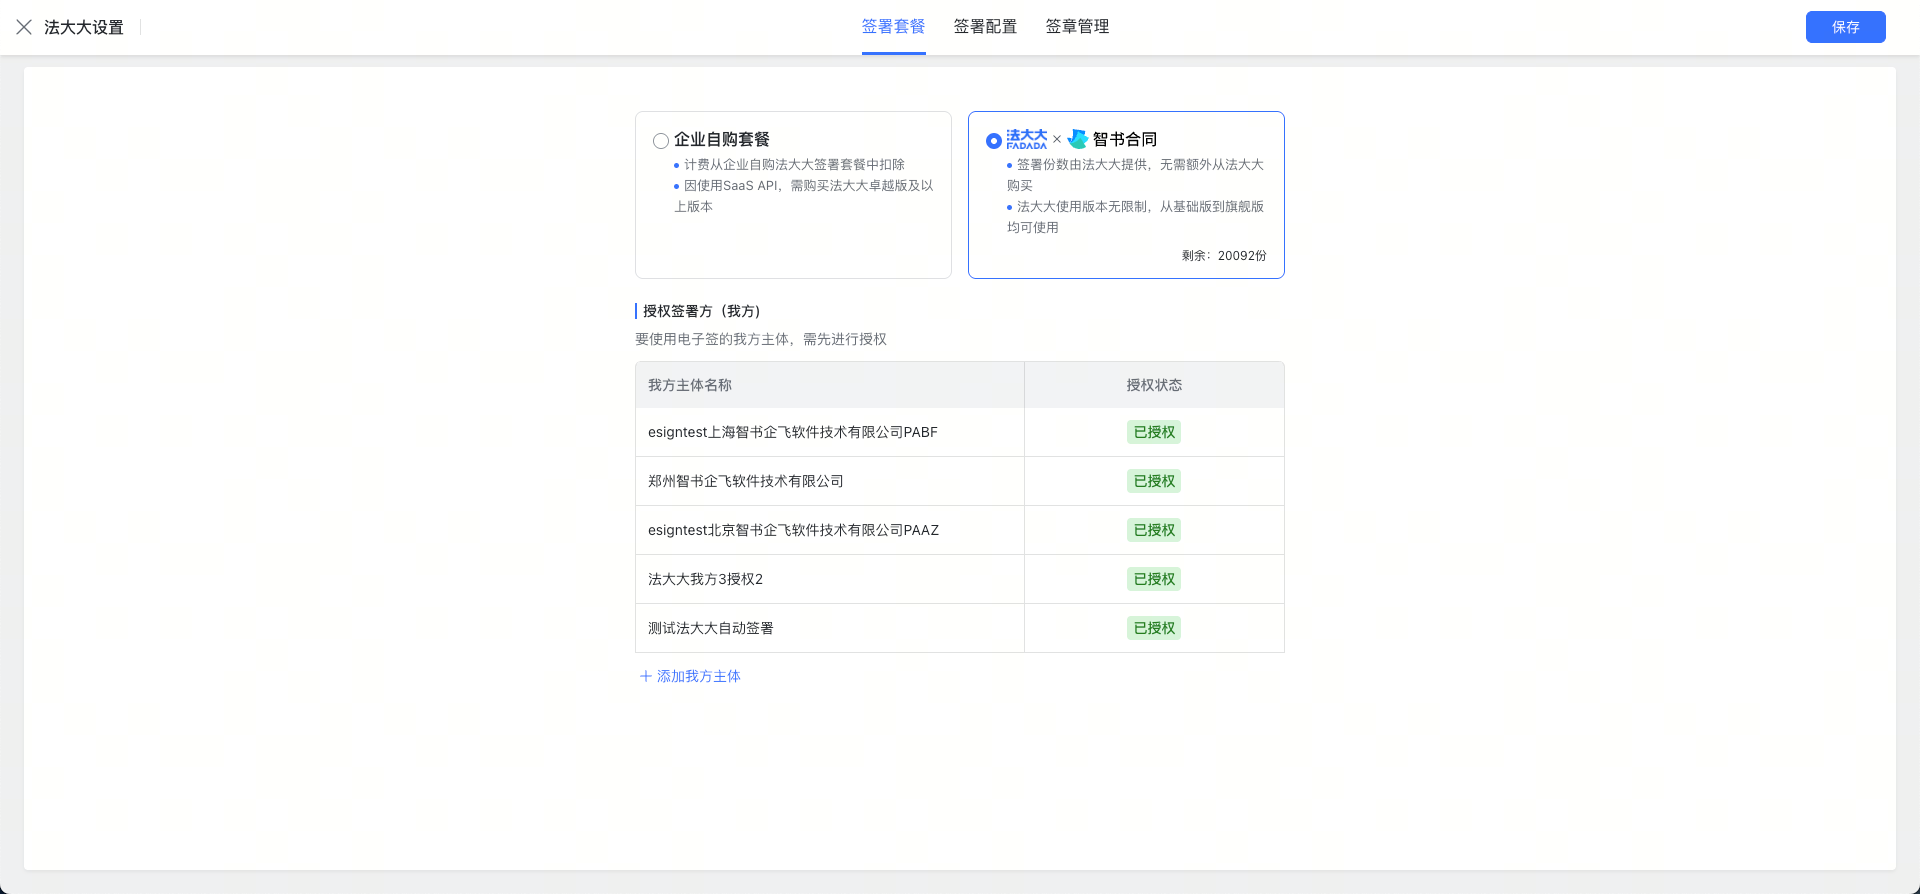Image resolution: width=1920 pixels, height=894 pixels.
Task: Select the 企业自购套餐 radio button
Action: pyautogui.click(x=660, y=141)
